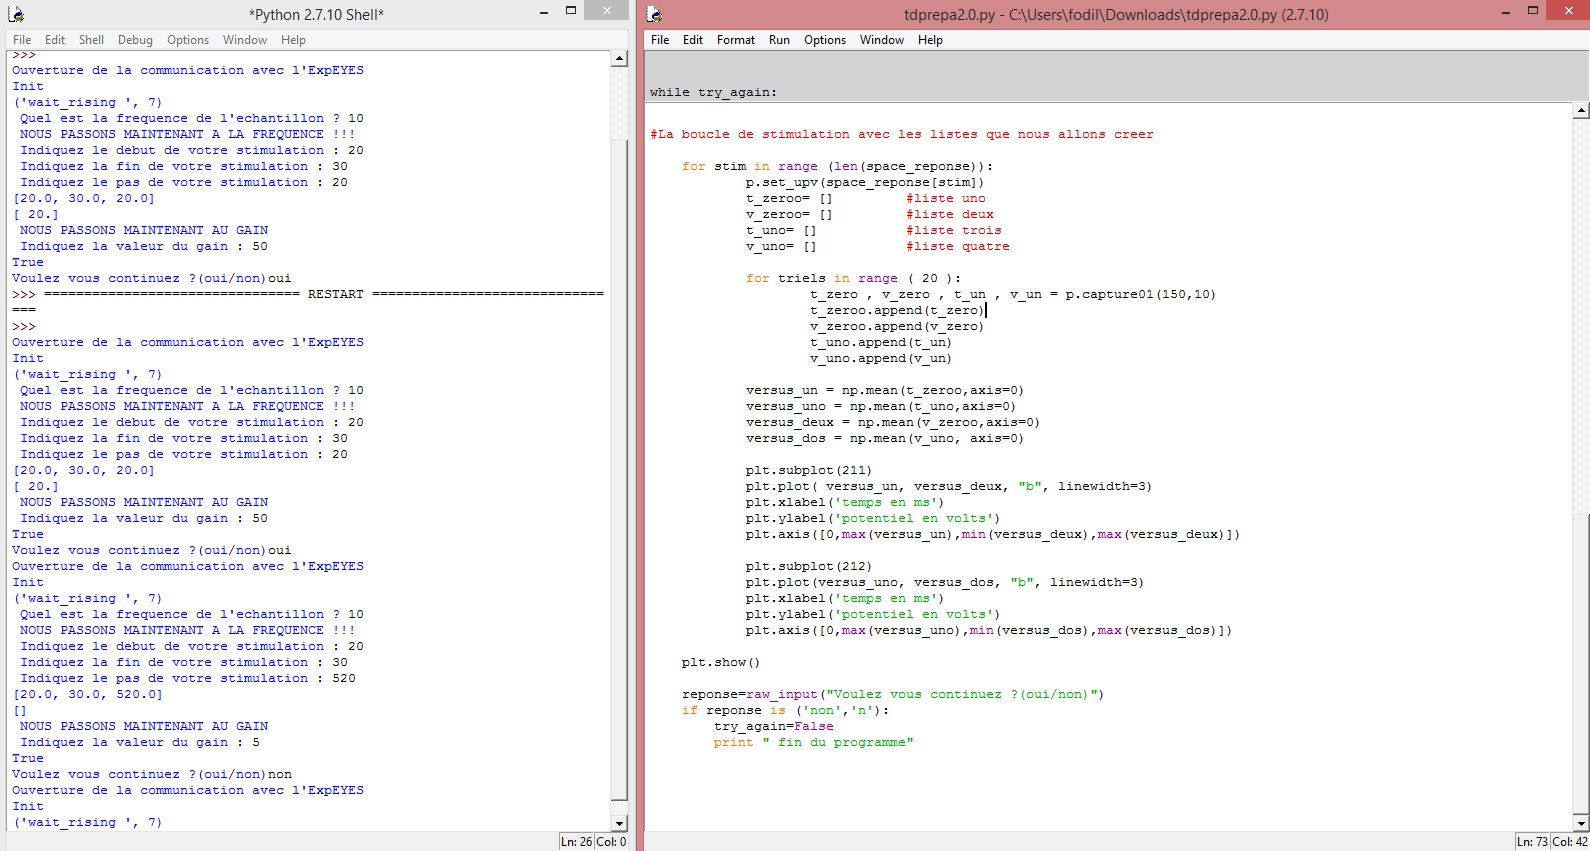The image size is (1590, 851).
Task: Close the Python Shell window
Action: pyautogui.click(x=606, y=10)
